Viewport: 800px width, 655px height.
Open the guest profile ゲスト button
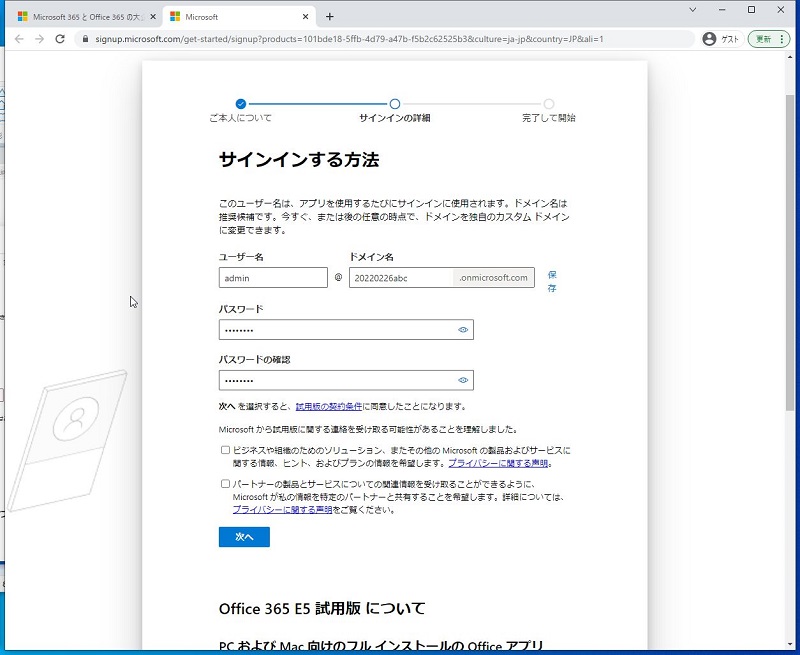721,39
